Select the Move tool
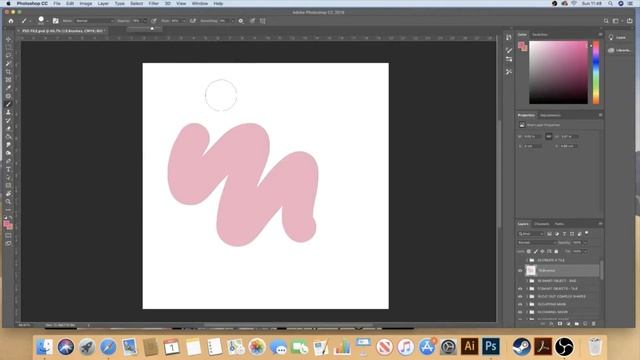640x360 pixels. point(8,39)
